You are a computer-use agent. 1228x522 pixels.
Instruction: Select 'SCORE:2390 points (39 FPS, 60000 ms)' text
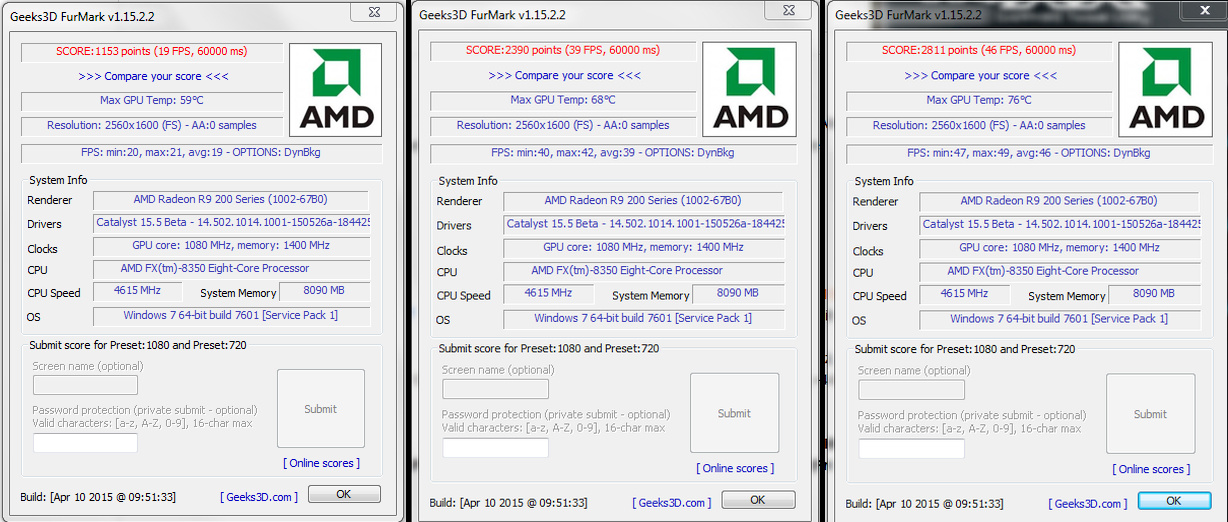pyautogui.click(x=562, y=50)
